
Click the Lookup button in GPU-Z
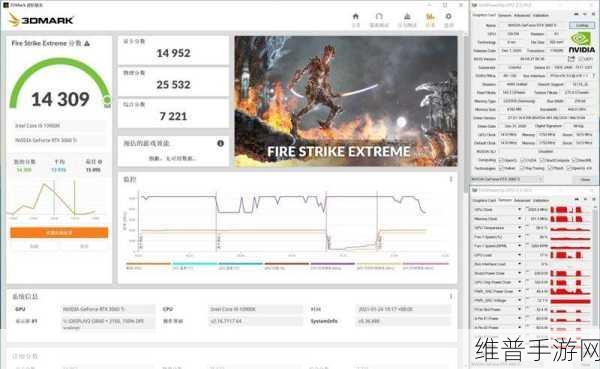pos(582,25)
